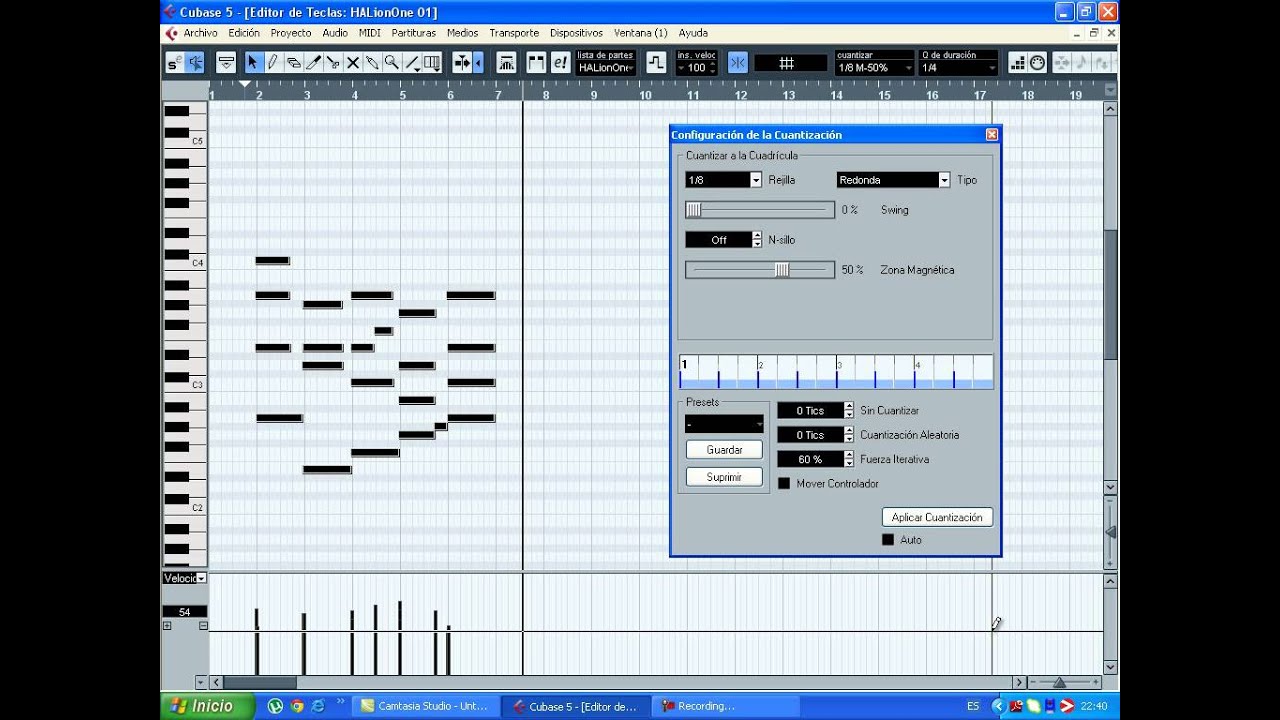Click the Cubase icon in the menu bar

tap(172, 33)
